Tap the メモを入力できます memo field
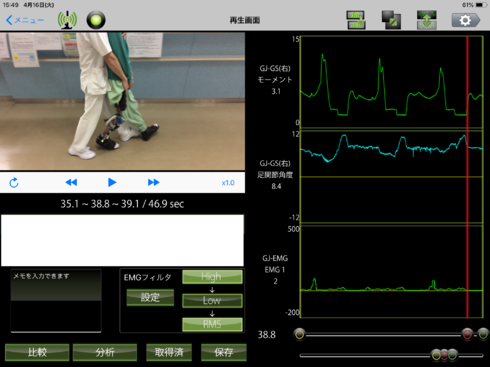The width and height of the screenshot is (490, 367). coord(56,301)
